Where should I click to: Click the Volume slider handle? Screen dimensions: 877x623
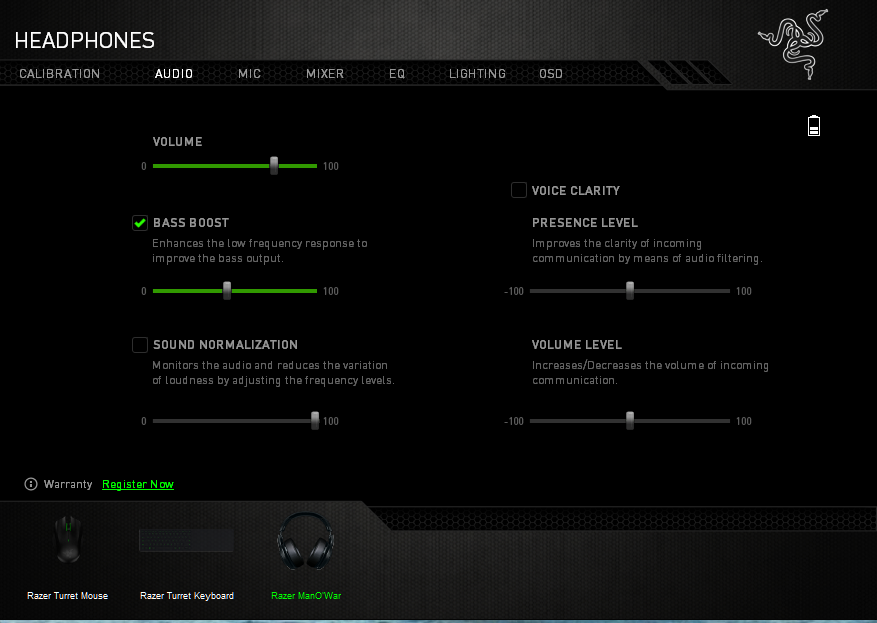pyautogui.click(x=274, y=166)
